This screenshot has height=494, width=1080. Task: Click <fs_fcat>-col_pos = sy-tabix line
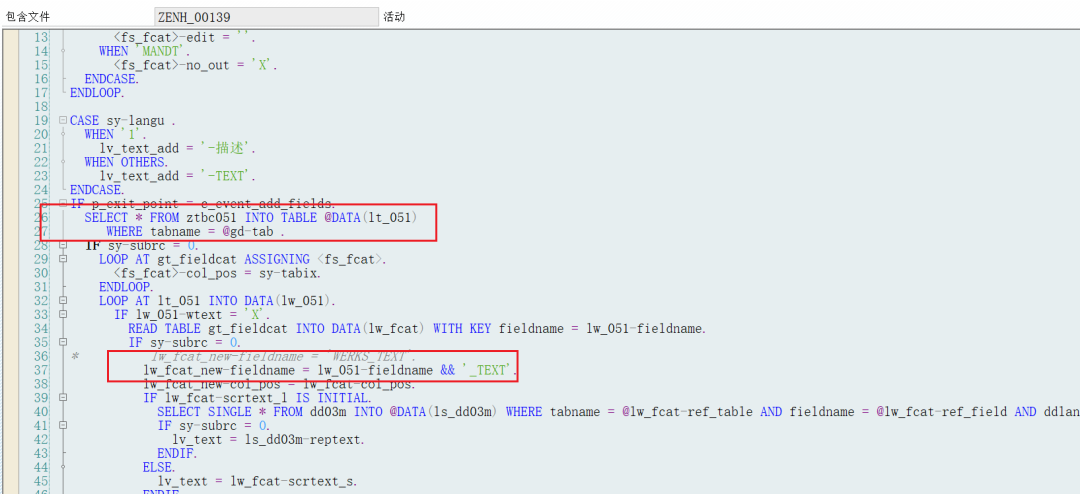[x=217, y=273]
